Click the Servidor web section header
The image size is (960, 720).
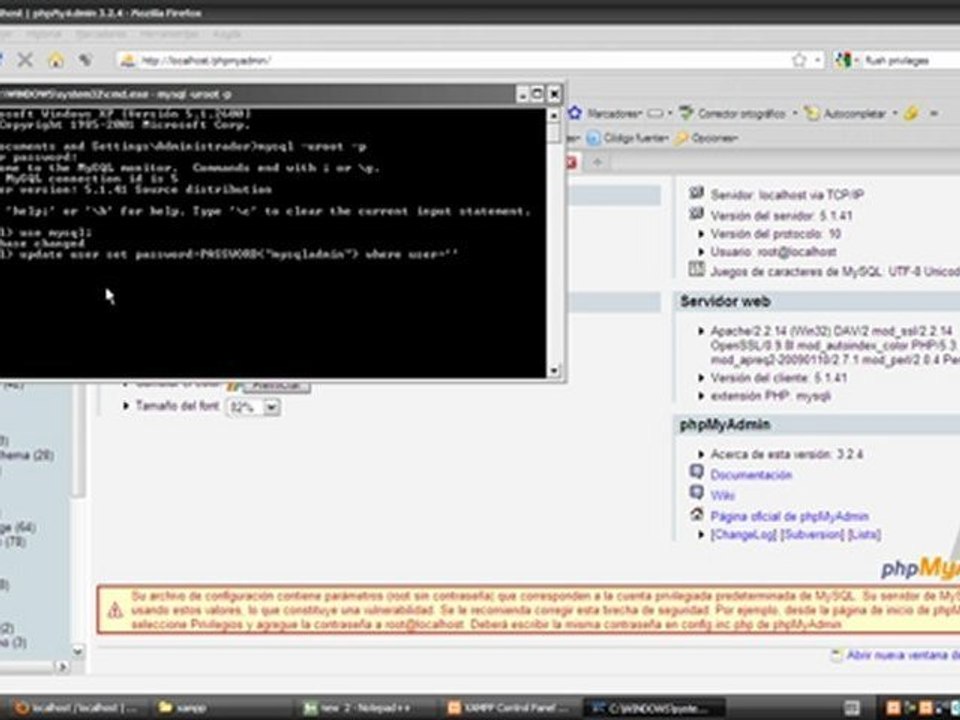click(817, 301)
